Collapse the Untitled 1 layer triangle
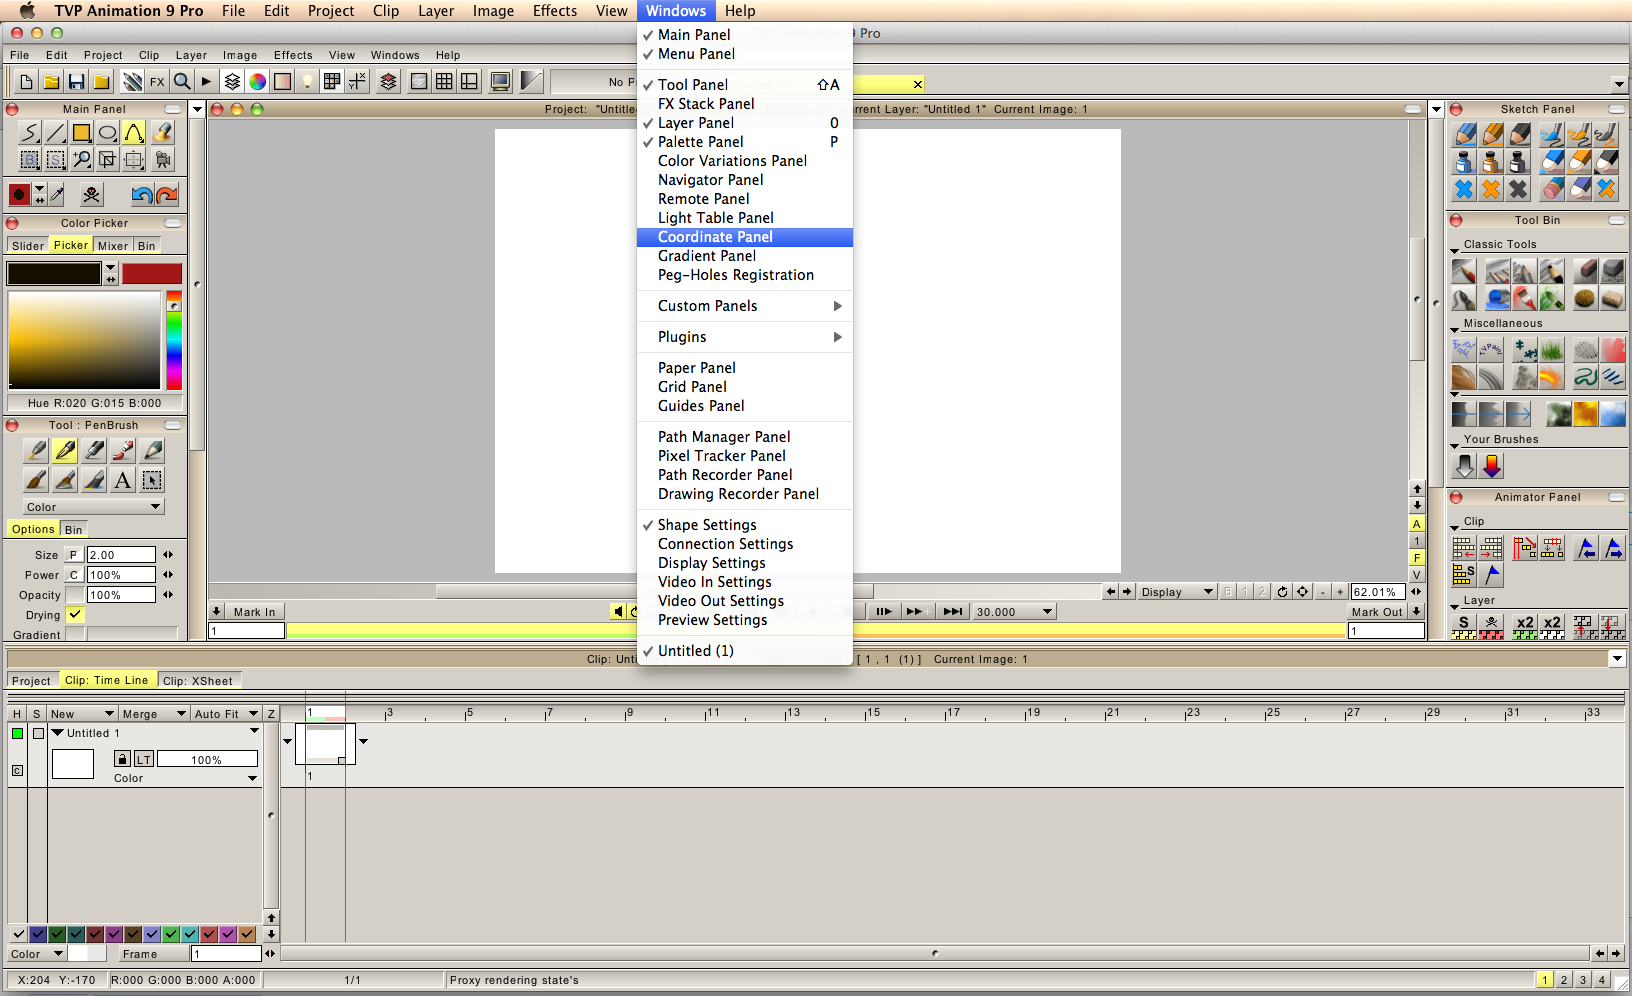The image size is (1632, 996). [x=57, y=733]
